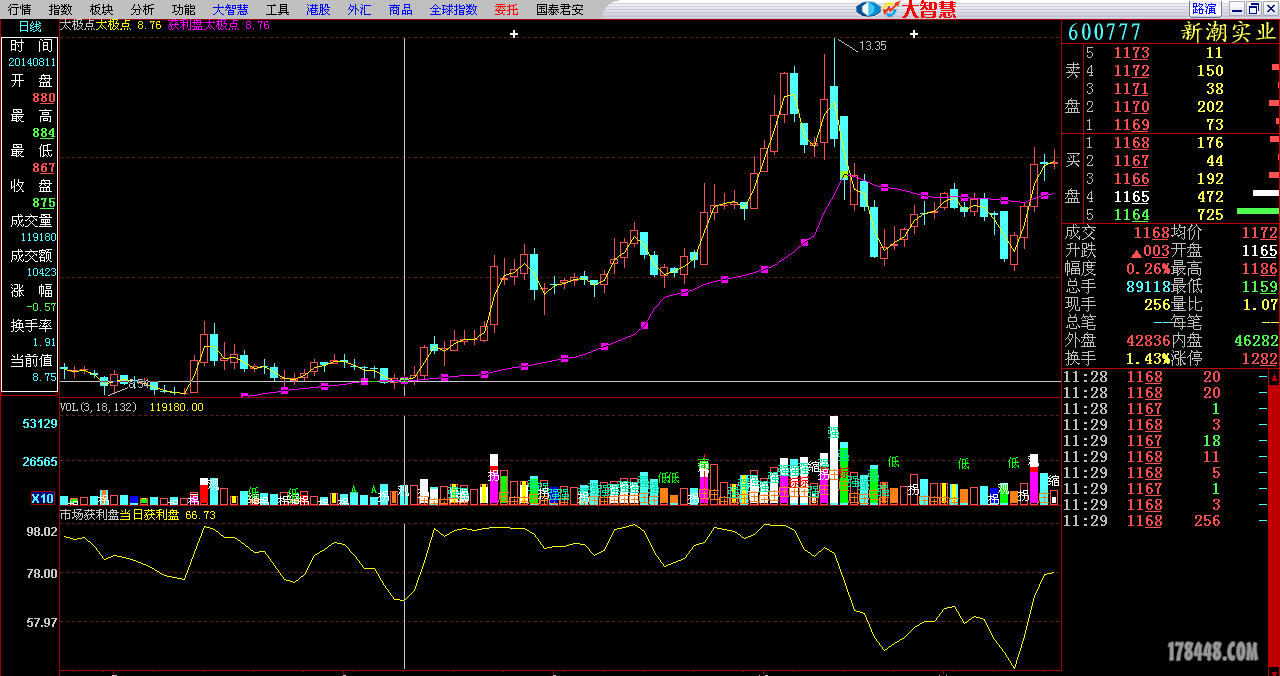Image resolution: width=1280 pixels, height=676 pixels.
Task: Click the 大智慧 chart-arrow logo icon
Action: point(892,9)
